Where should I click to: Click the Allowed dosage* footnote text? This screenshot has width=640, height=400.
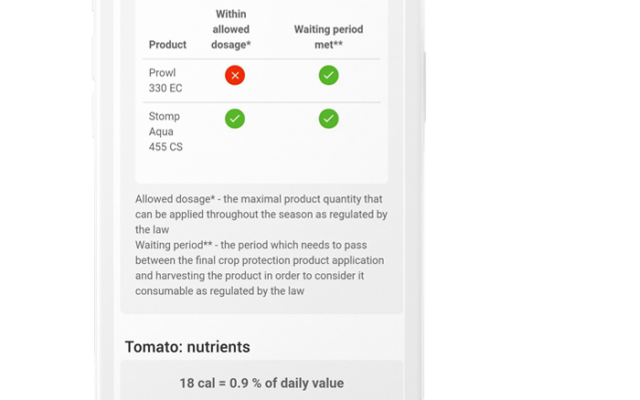(x=261, y=214)
